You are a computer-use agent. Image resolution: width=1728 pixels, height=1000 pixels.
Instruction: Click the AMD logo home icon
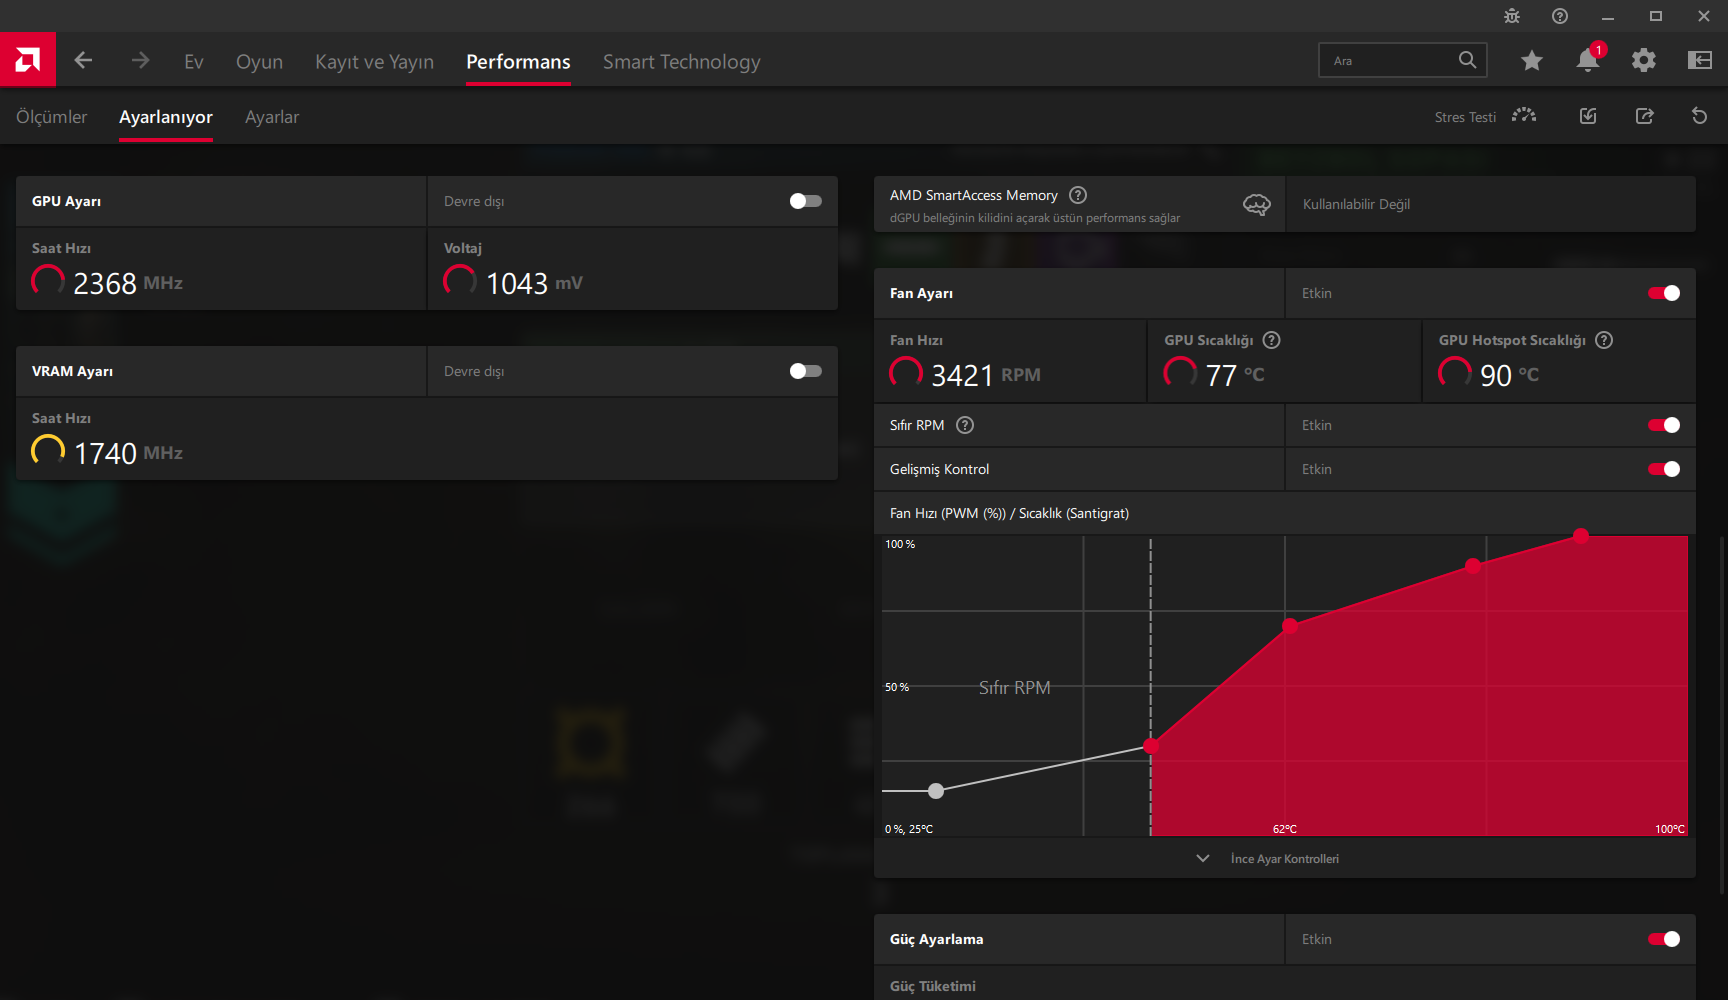tap(28, 60)
